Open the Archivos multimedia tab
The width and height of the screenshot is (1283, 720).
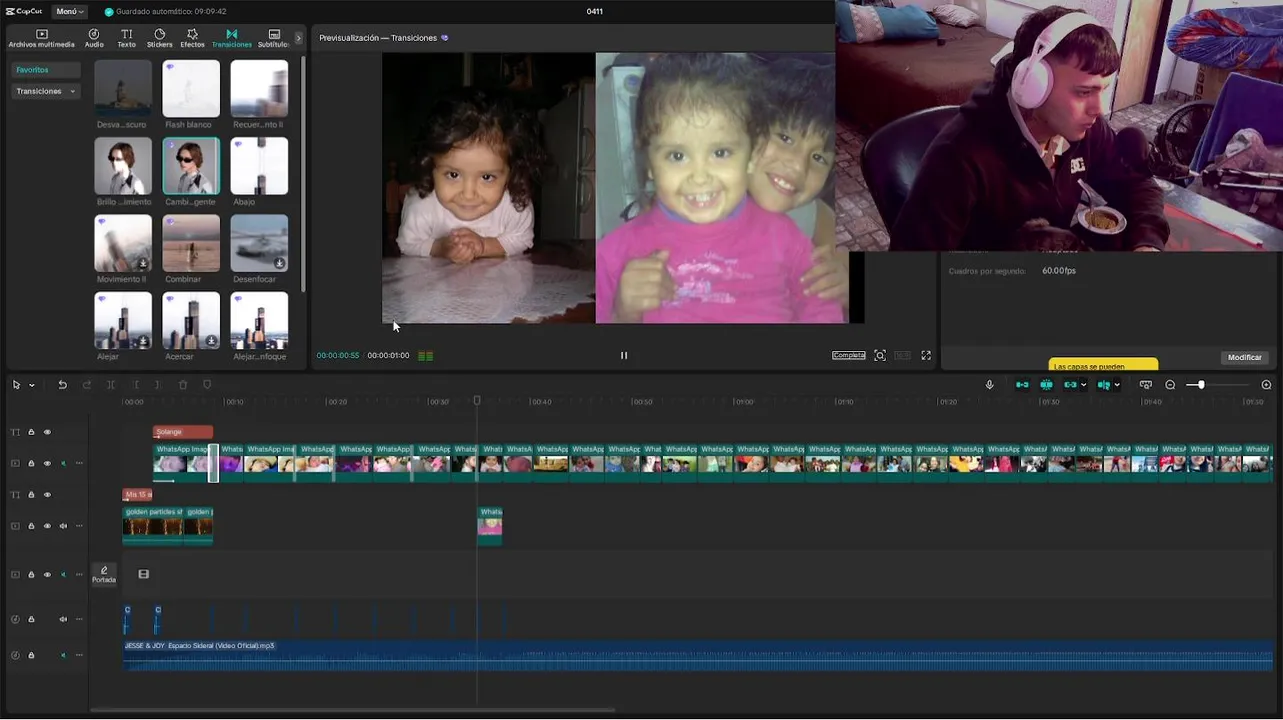click(x=41, y=38)
